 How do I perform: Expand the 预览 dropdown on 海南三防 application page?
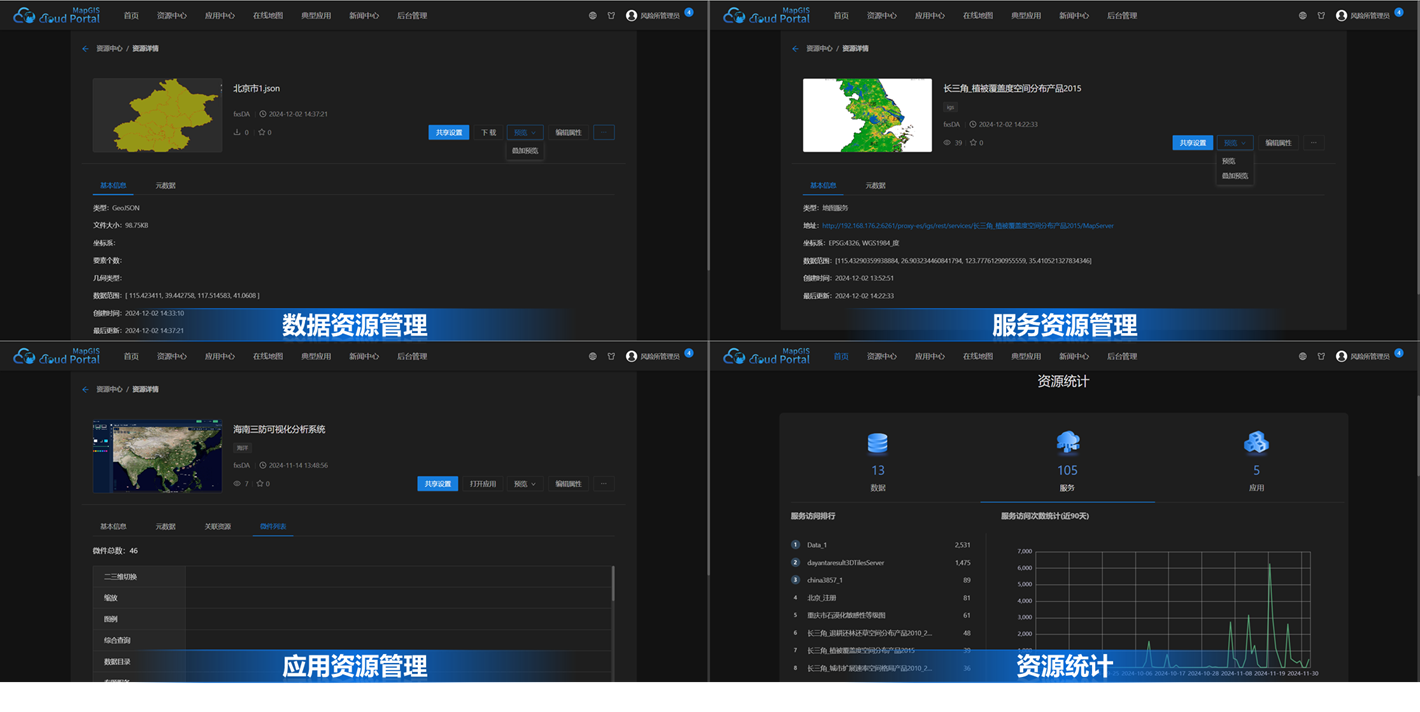pyautogui.click(x=525, y=484)
